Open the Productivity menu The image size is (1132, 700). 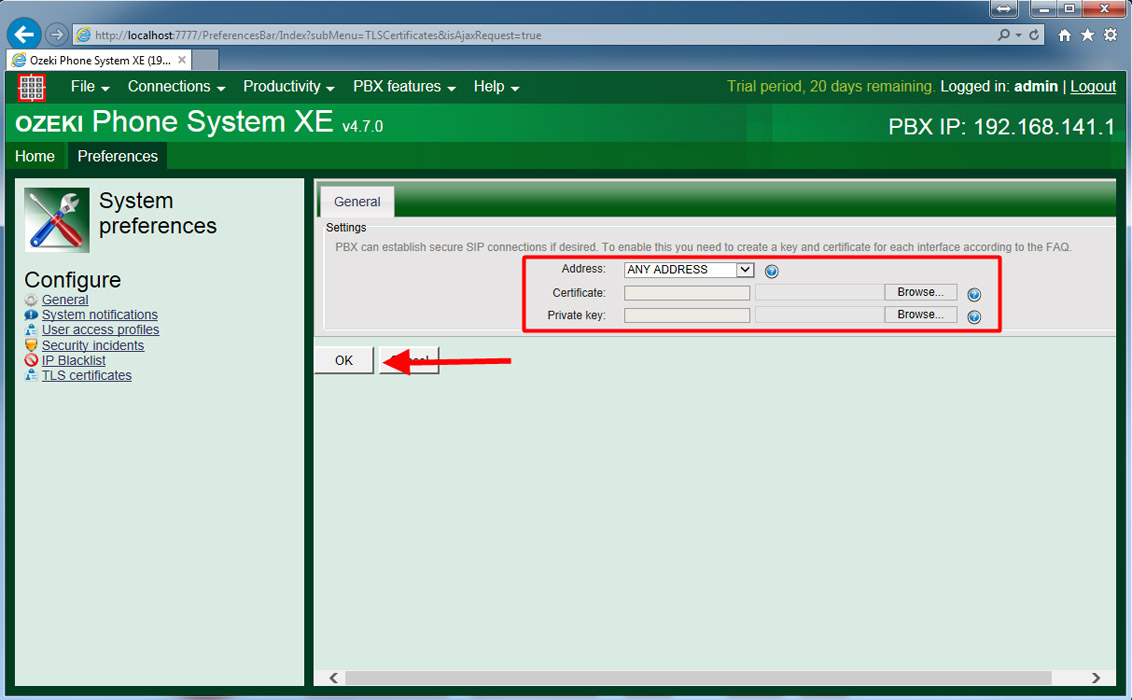tap(289, 87)
